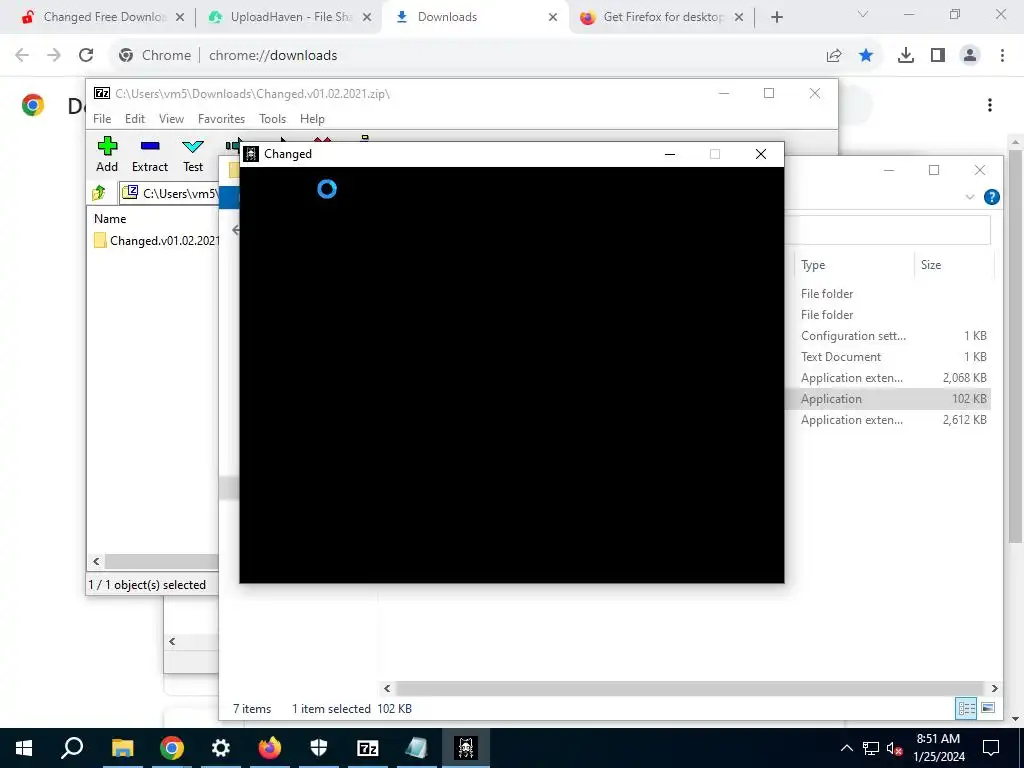Screen dimensions: 1024x768
Task: Open Windows Start menu
Action: pyautogui.click(x=24, y=748)
